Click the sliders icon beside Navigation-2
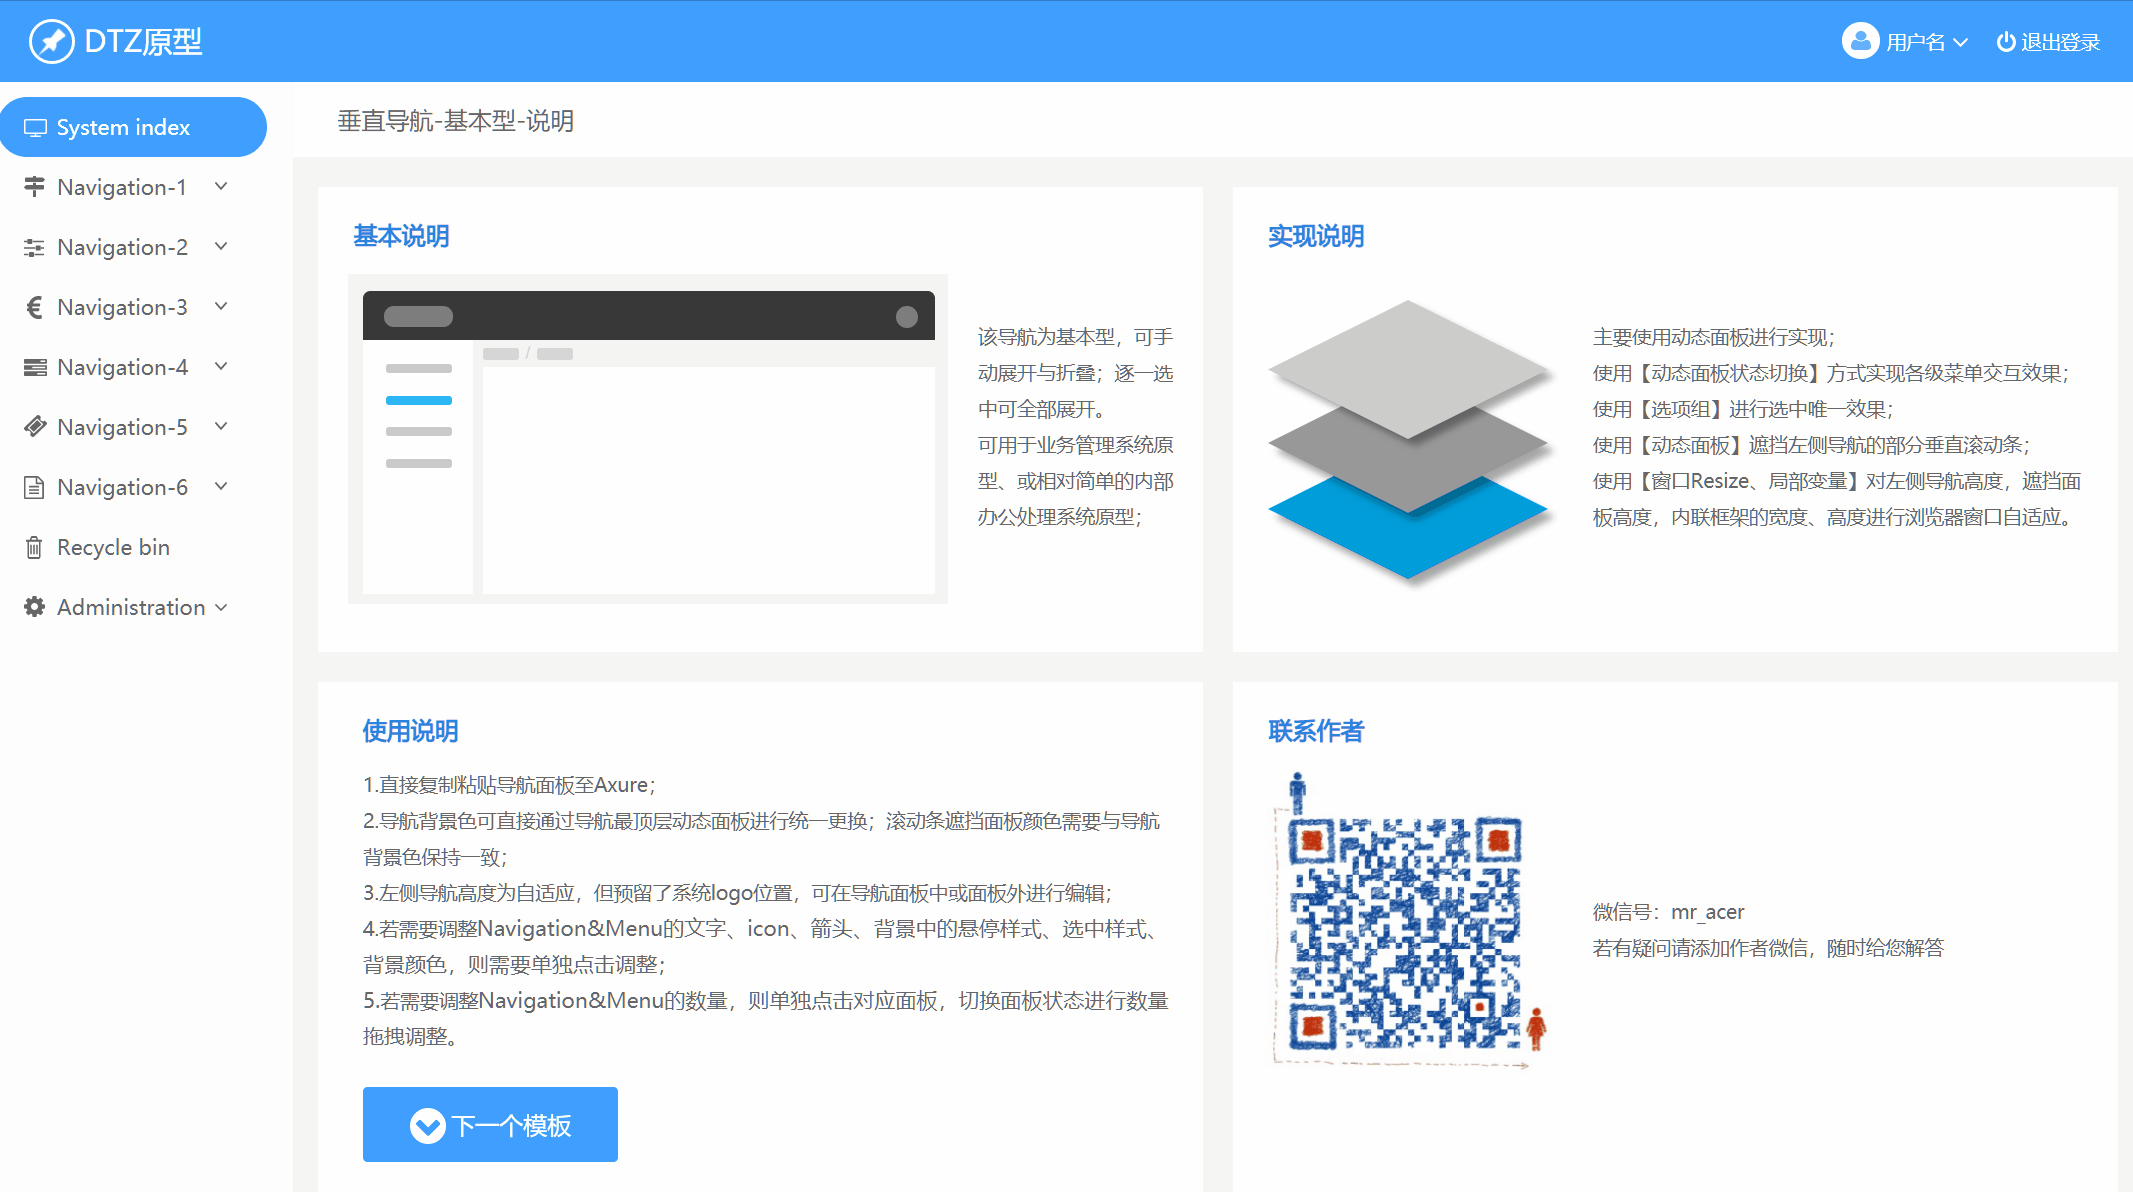The image size is (2133, 1192). point(35,247)
